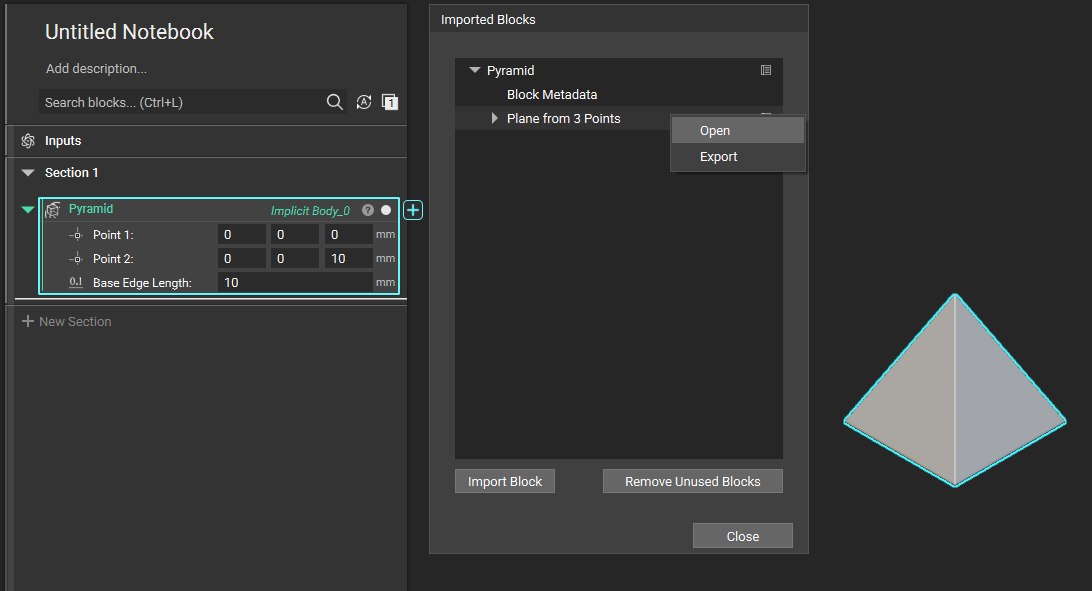
Task: Click the Add description field
Action: point(96,68)
